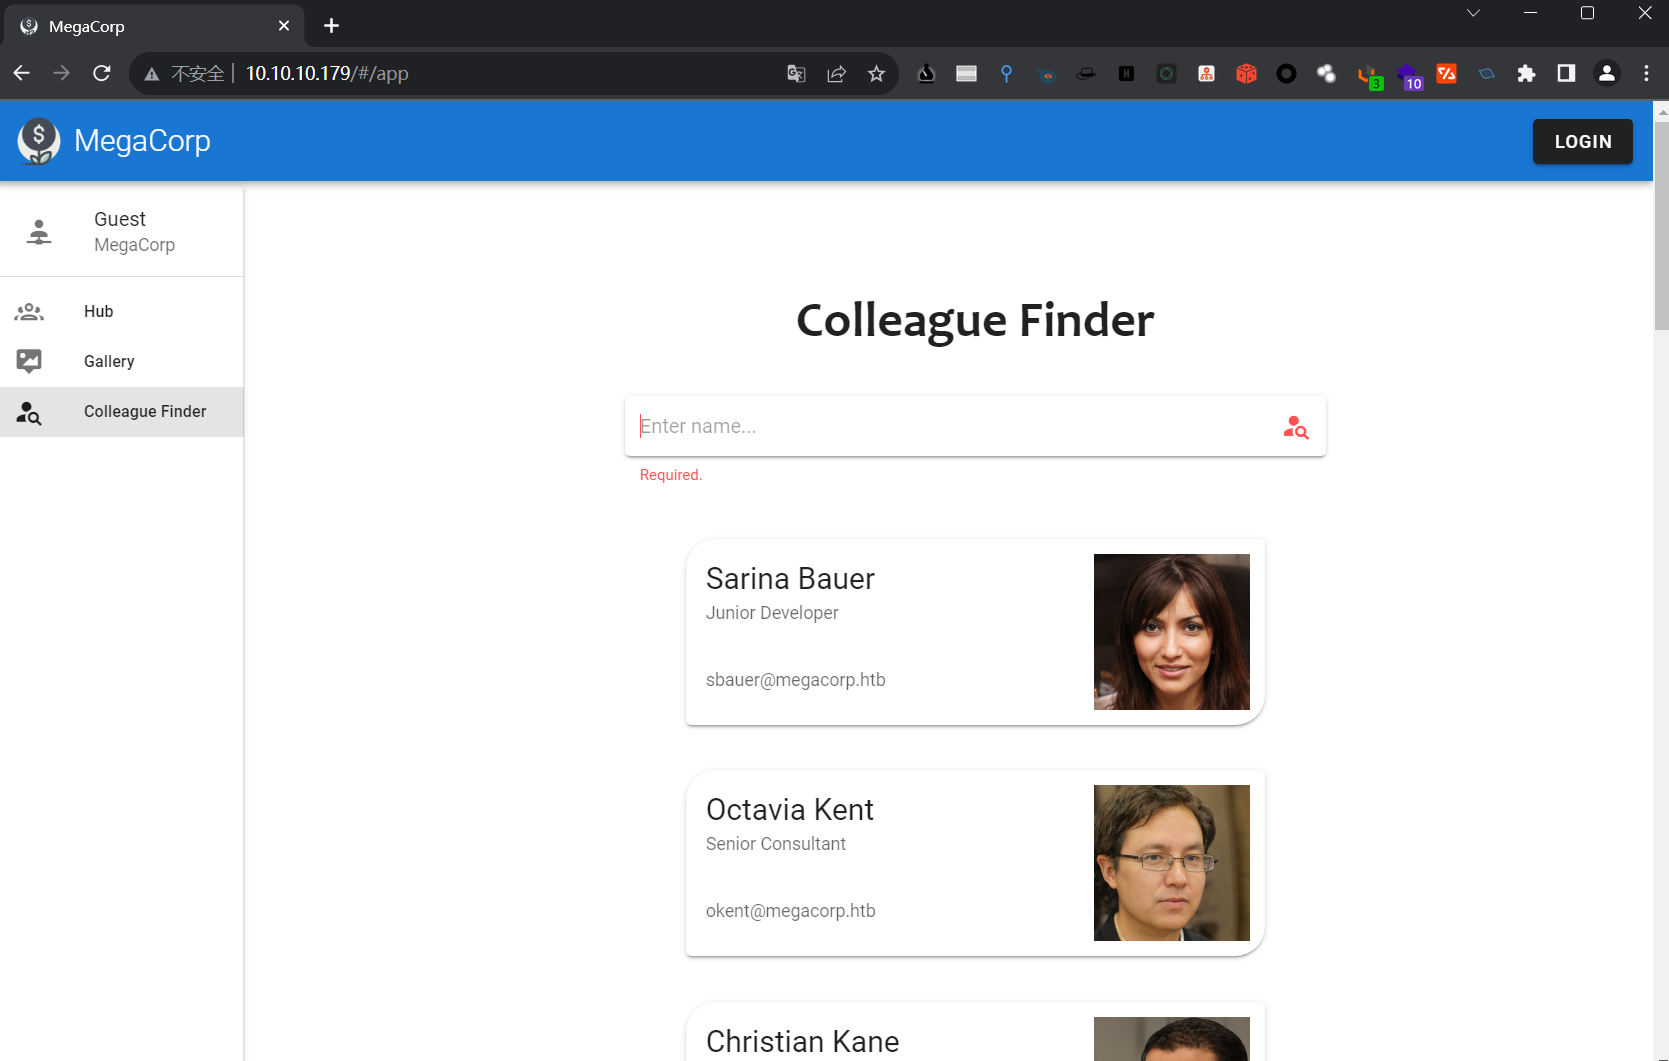Click the Colleague Finder person-search sidebar icon
The height and width of the screenshot is (1061, 1669).
29,412
